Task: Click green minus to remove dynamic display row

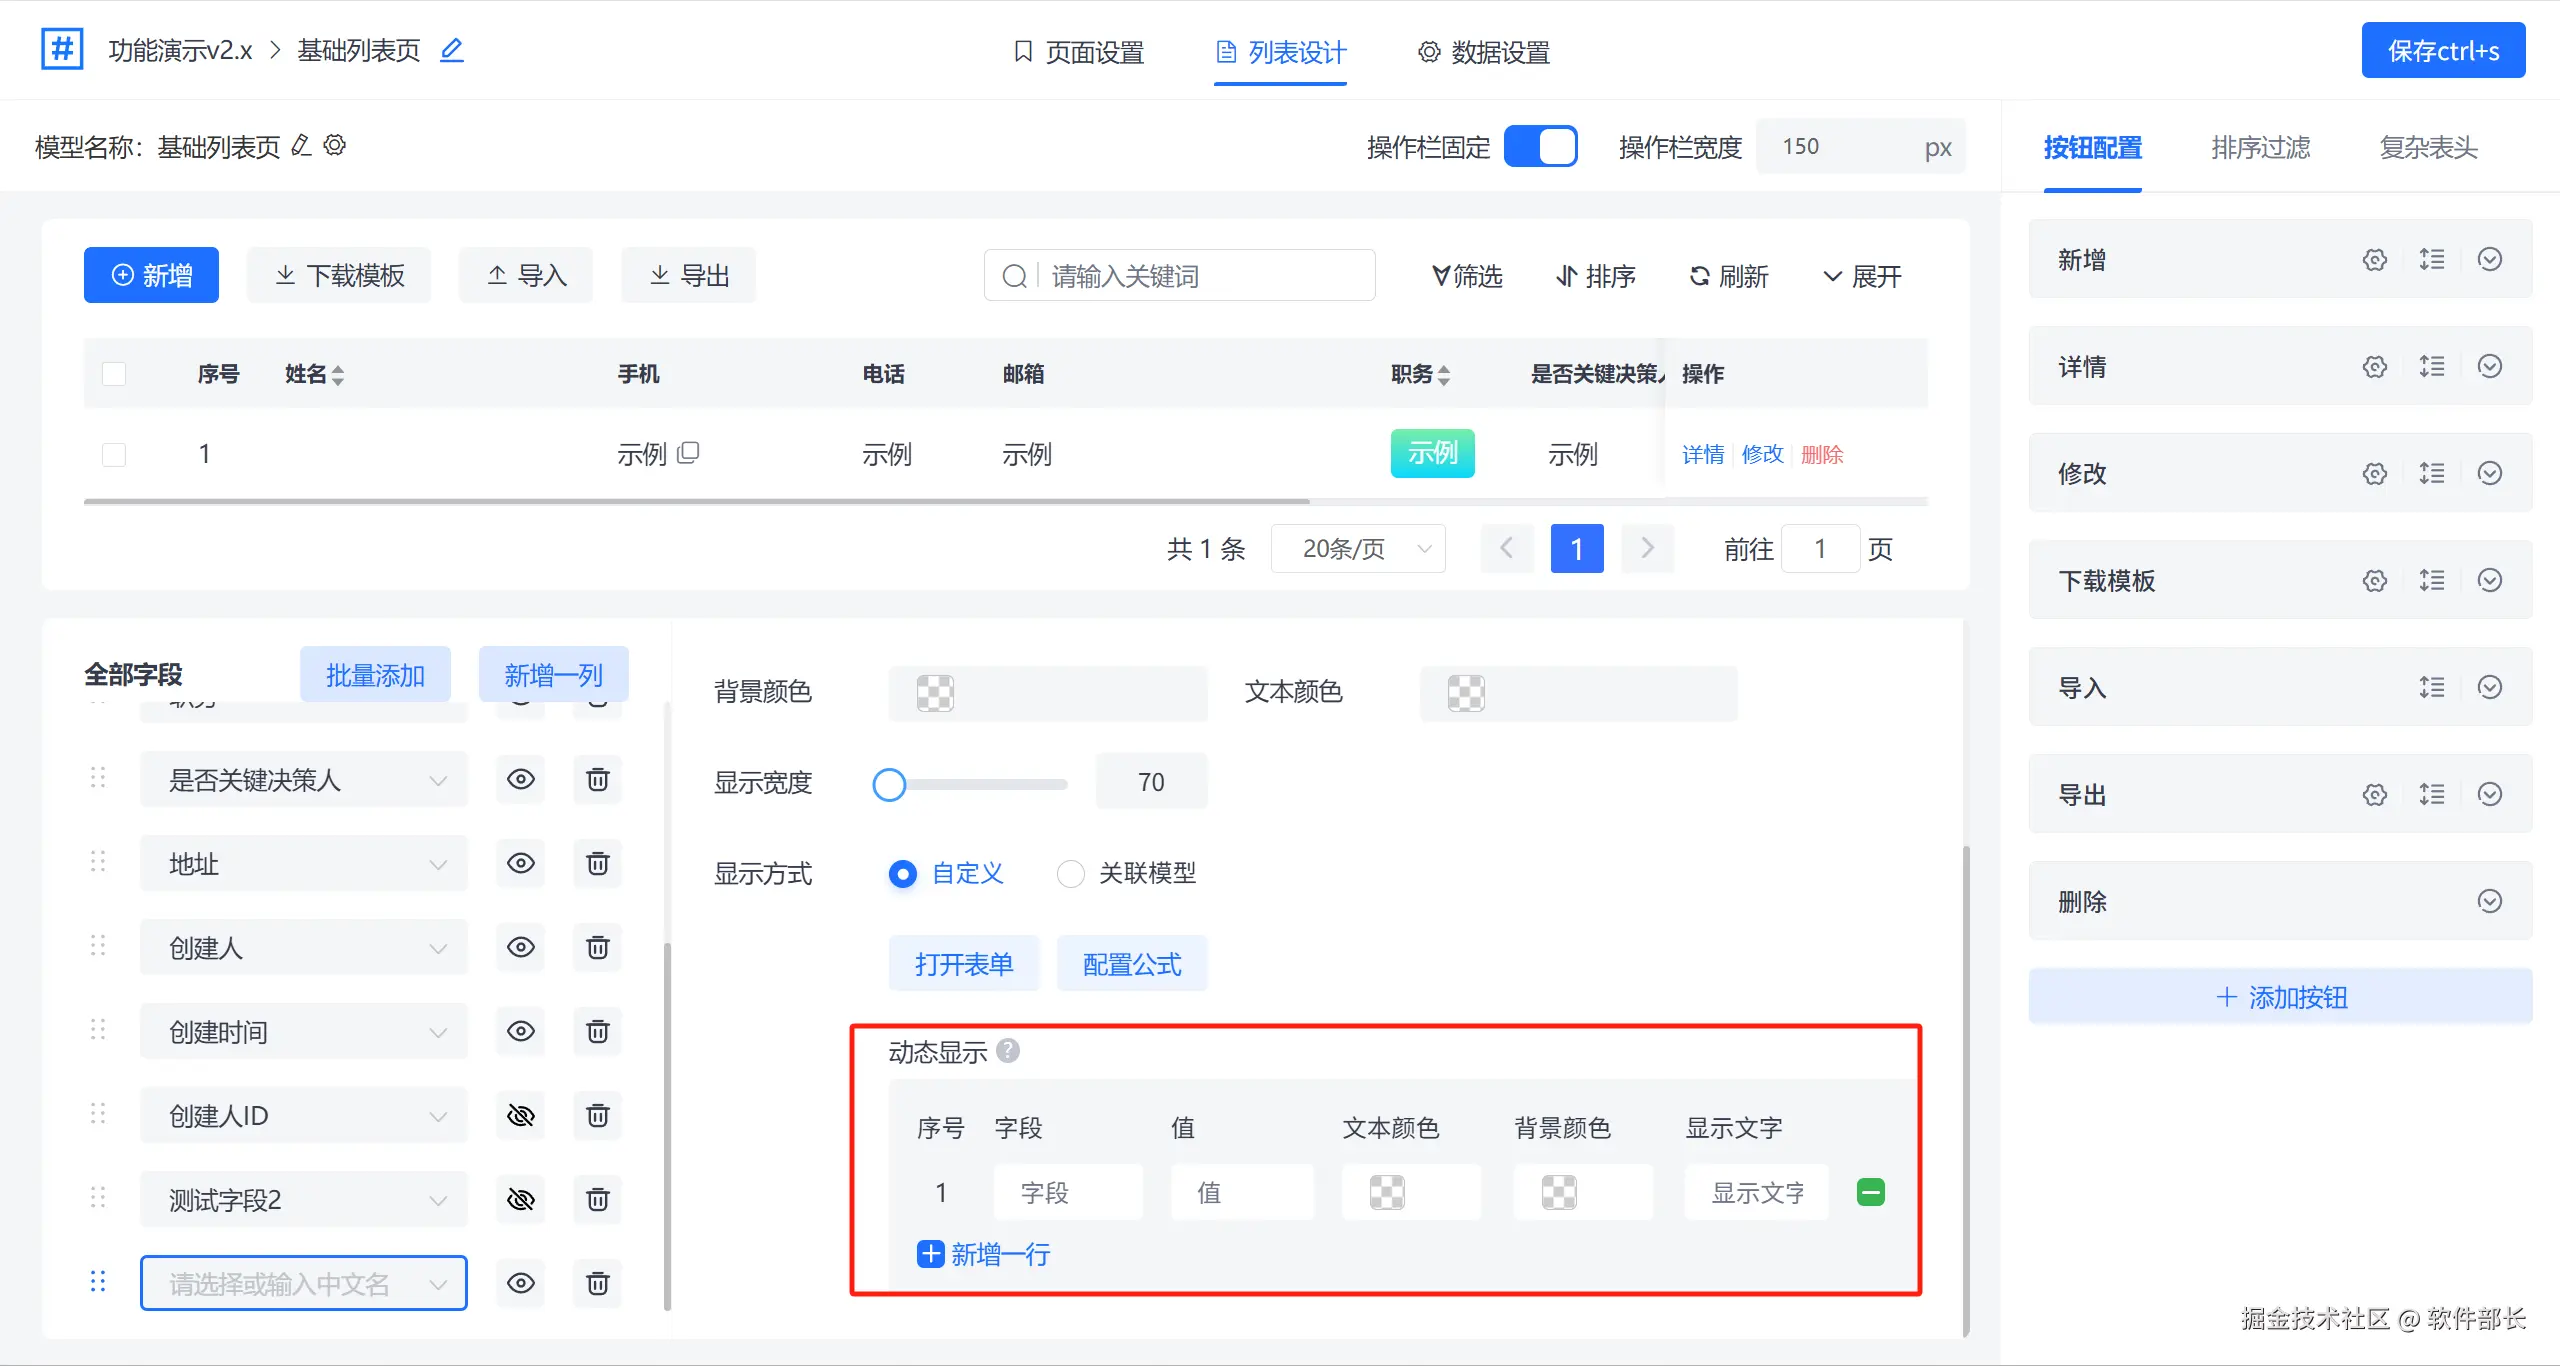Action: (x=1870, y=1192)
